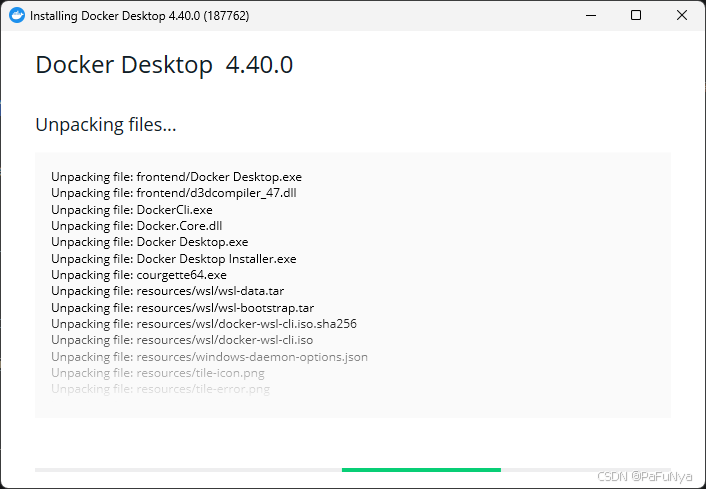706x489 pixels.
Task: Select the 'docker-wsl-cli.iso.sha256' log line
Action: pyautogui.click(x=204, y=324)
